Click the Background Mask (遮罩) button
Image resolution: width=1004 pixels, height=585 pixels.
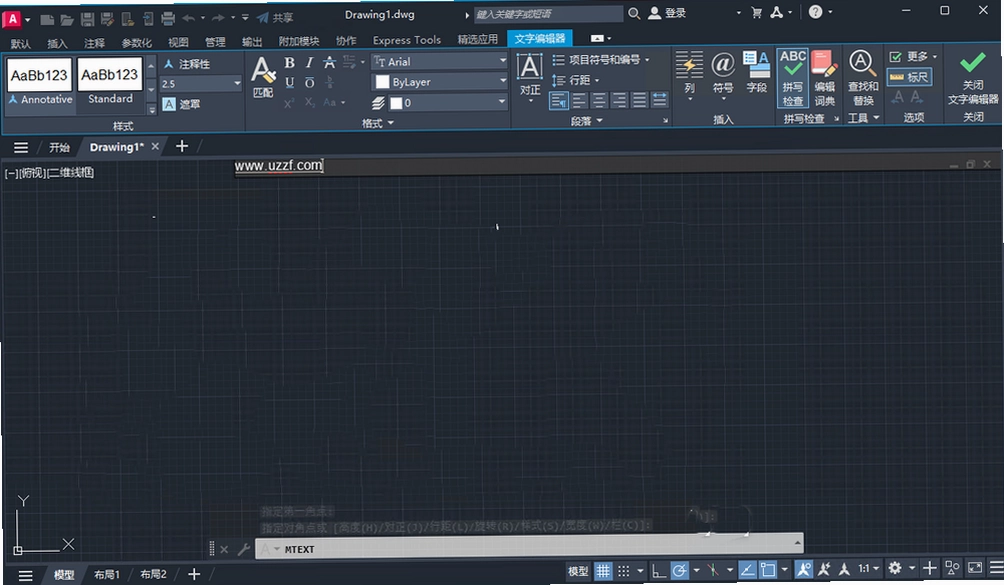(181, 104)
